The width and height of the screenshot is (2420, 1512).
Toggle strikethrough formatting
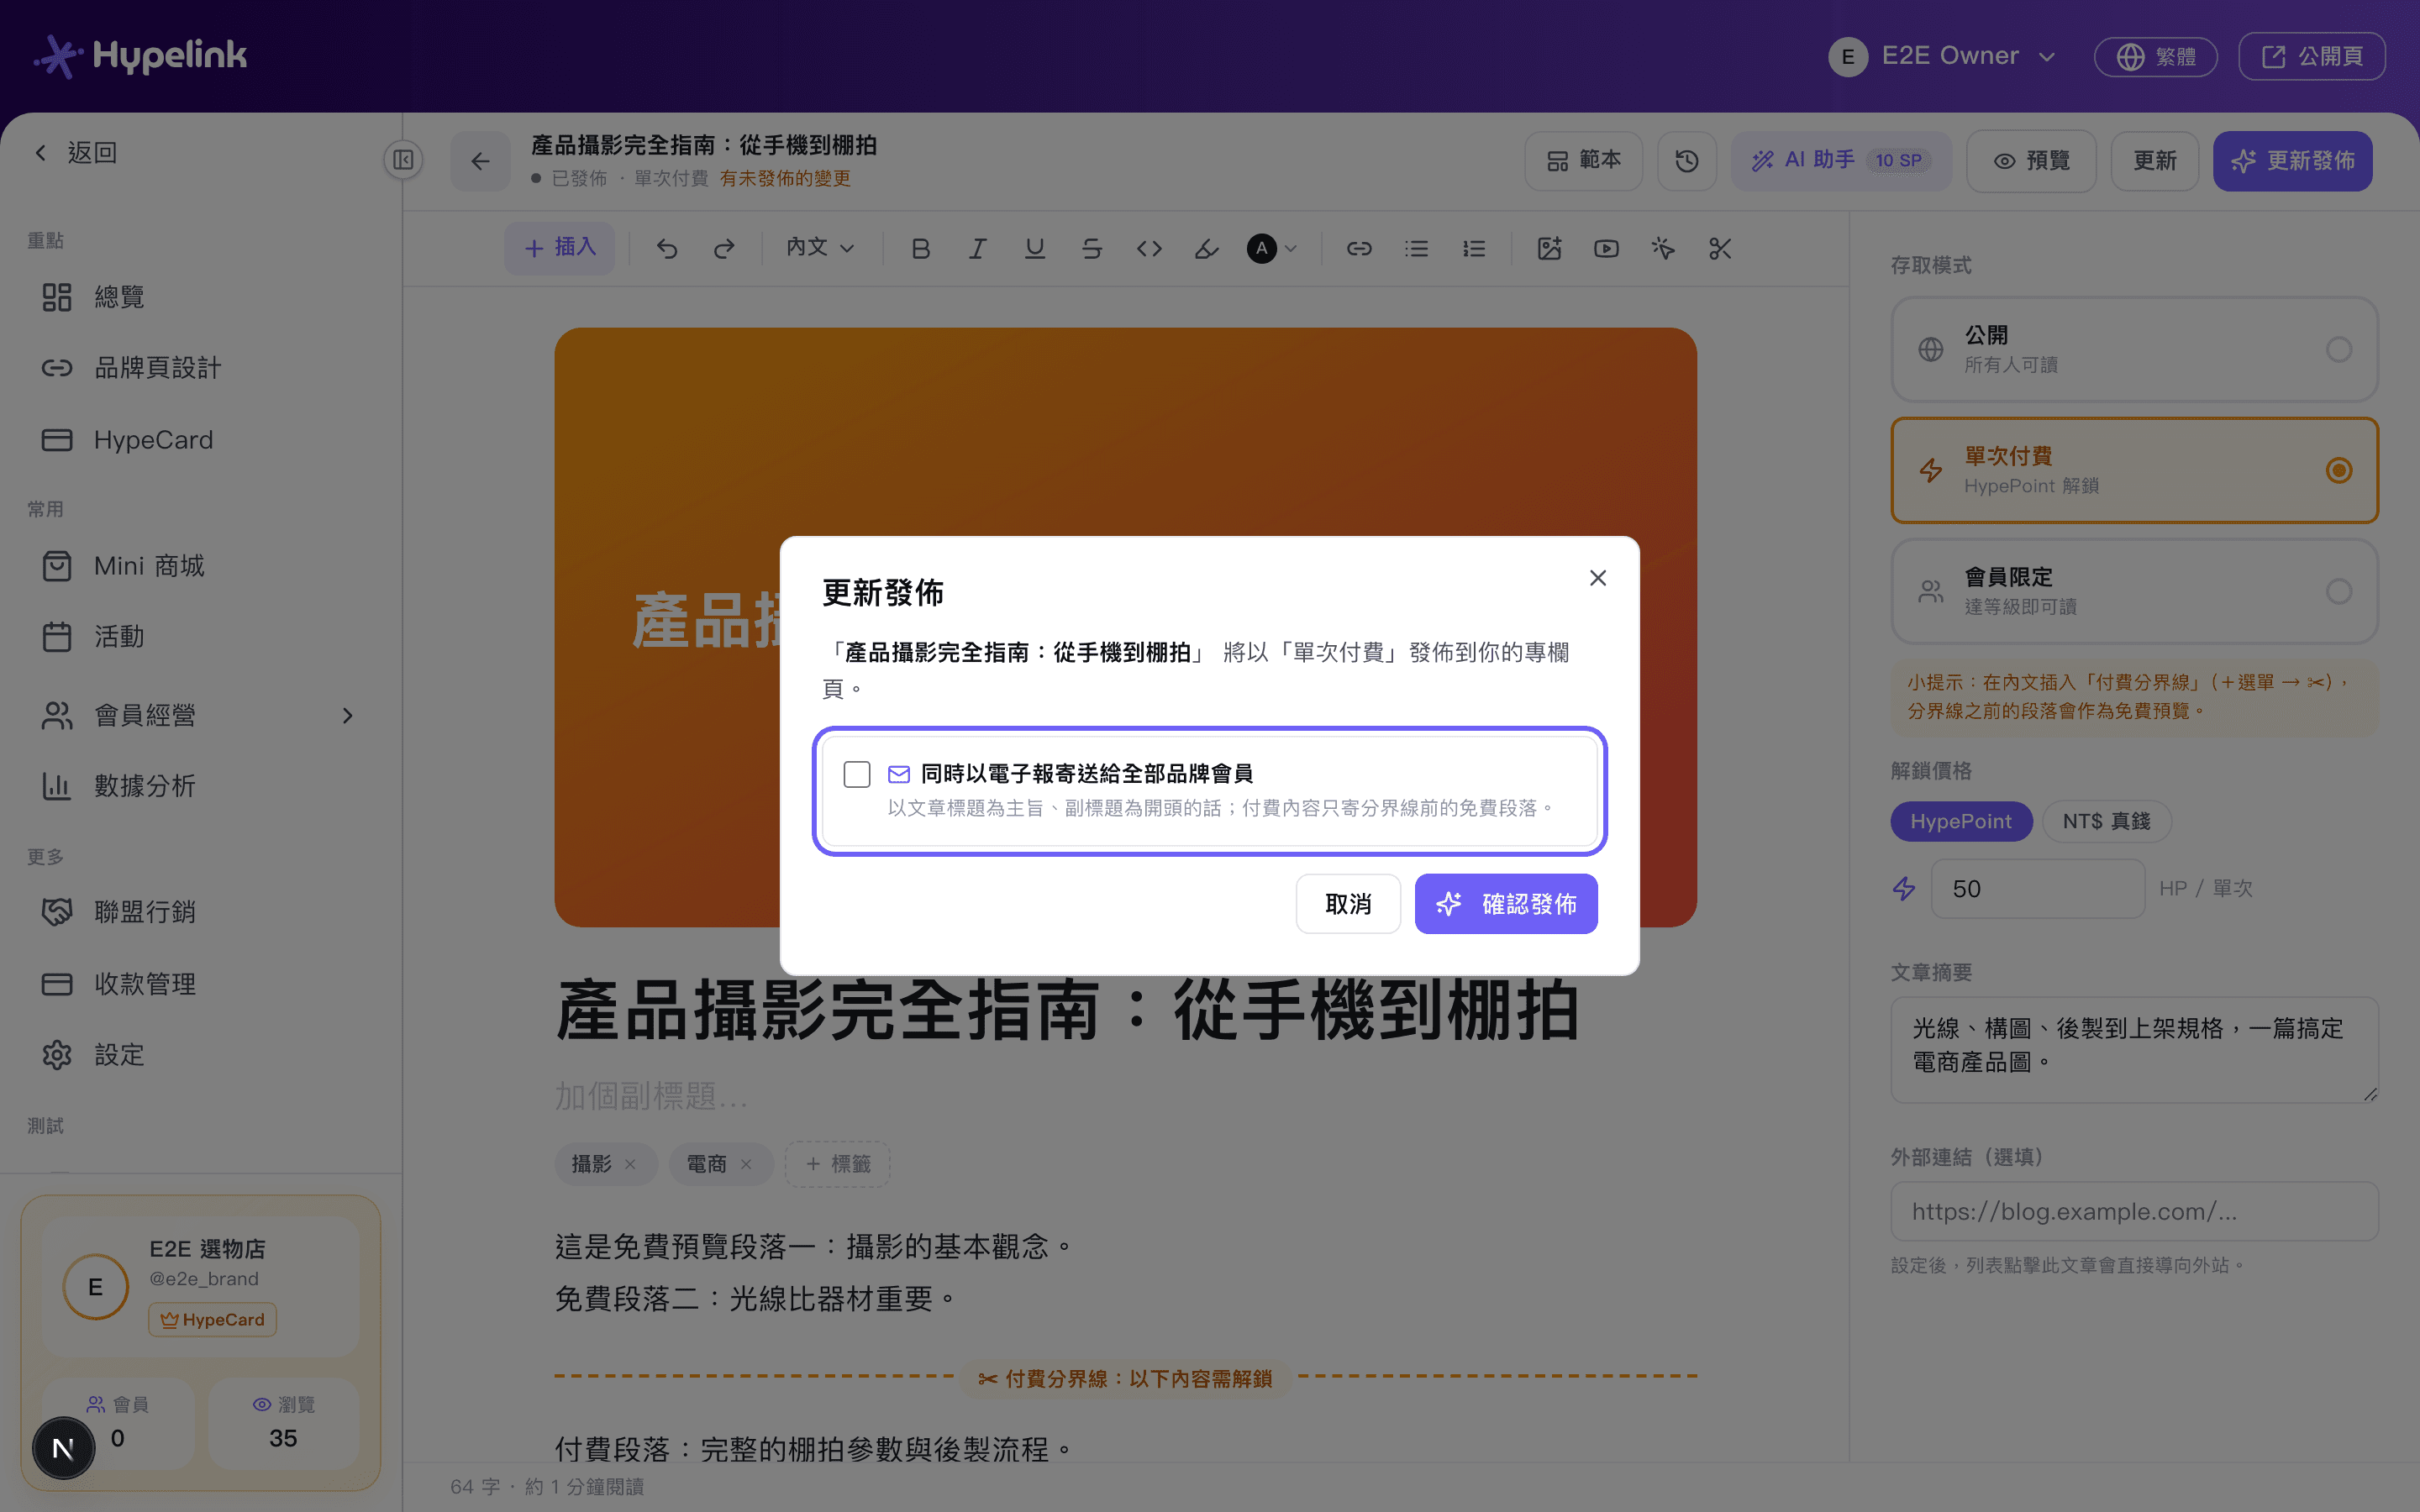tap(1092, 248)
